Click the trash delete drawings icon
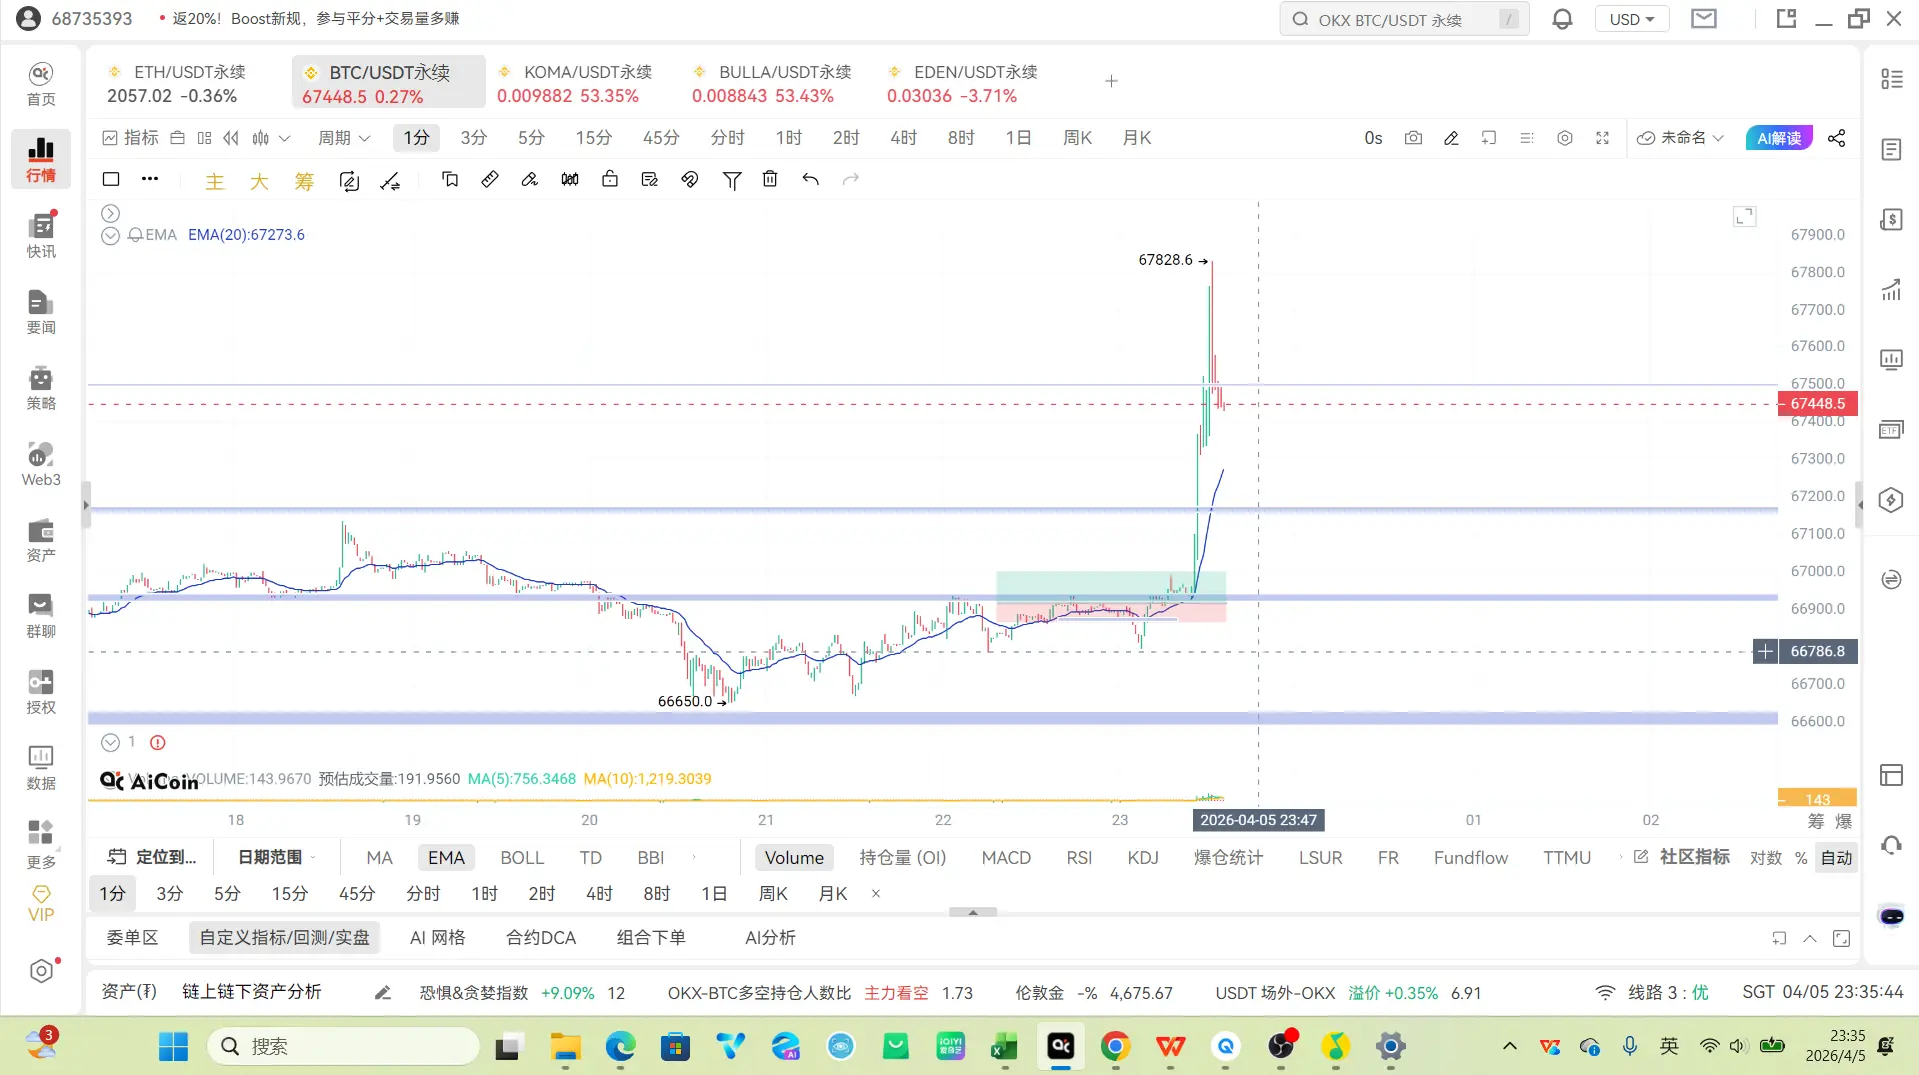This screenshot has width=1919, height=1075. [769, 180]
